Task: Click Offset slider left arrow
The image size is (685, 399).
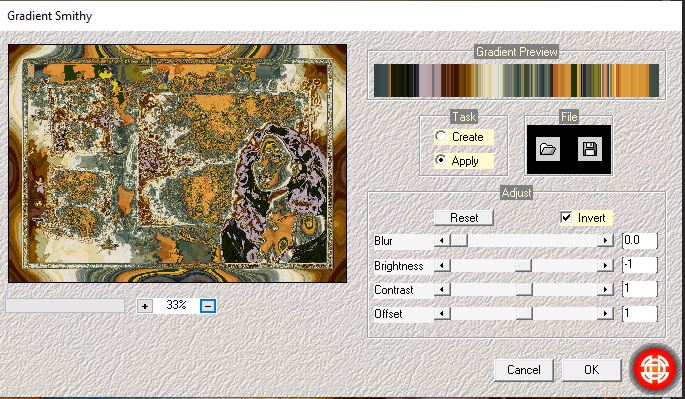Action: coord(442,313)
